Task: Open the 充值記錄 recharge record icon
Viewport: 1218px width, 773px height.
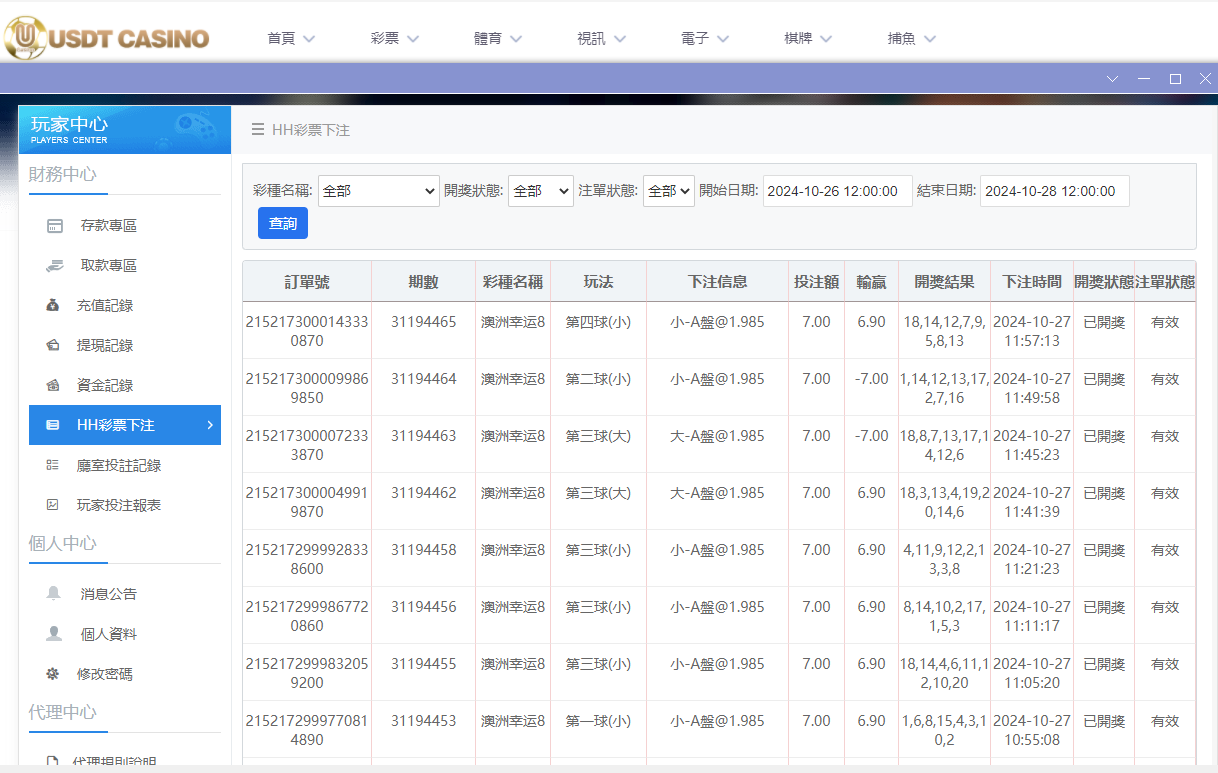Action: 53,305
